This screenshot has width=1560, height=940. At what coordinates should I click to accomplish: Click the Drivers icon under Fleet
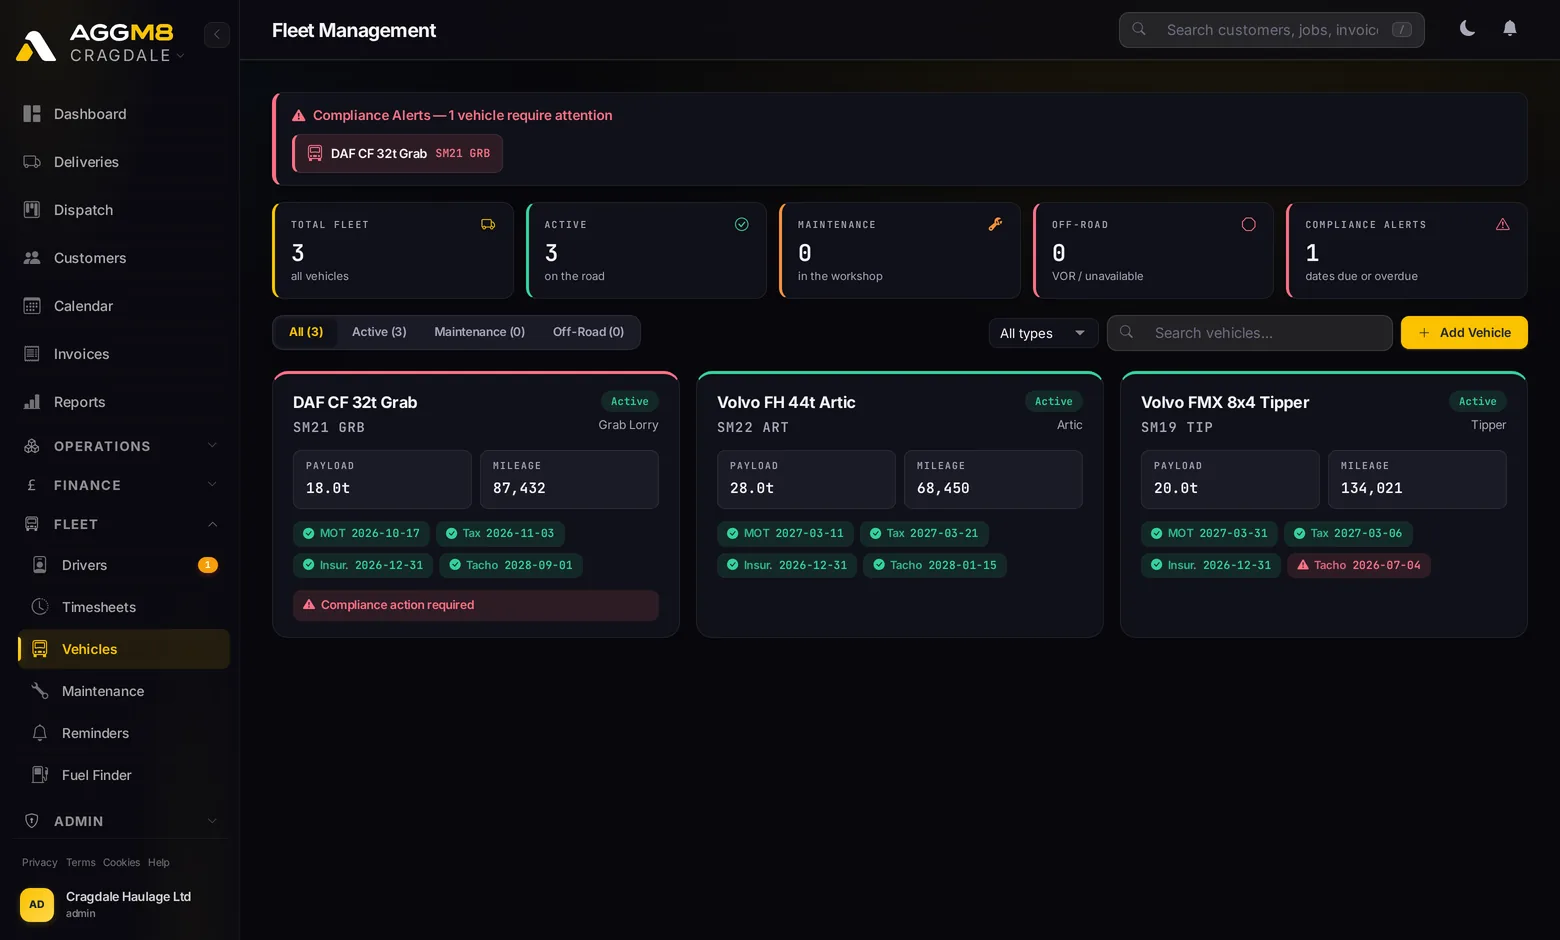tap(40, 565)
